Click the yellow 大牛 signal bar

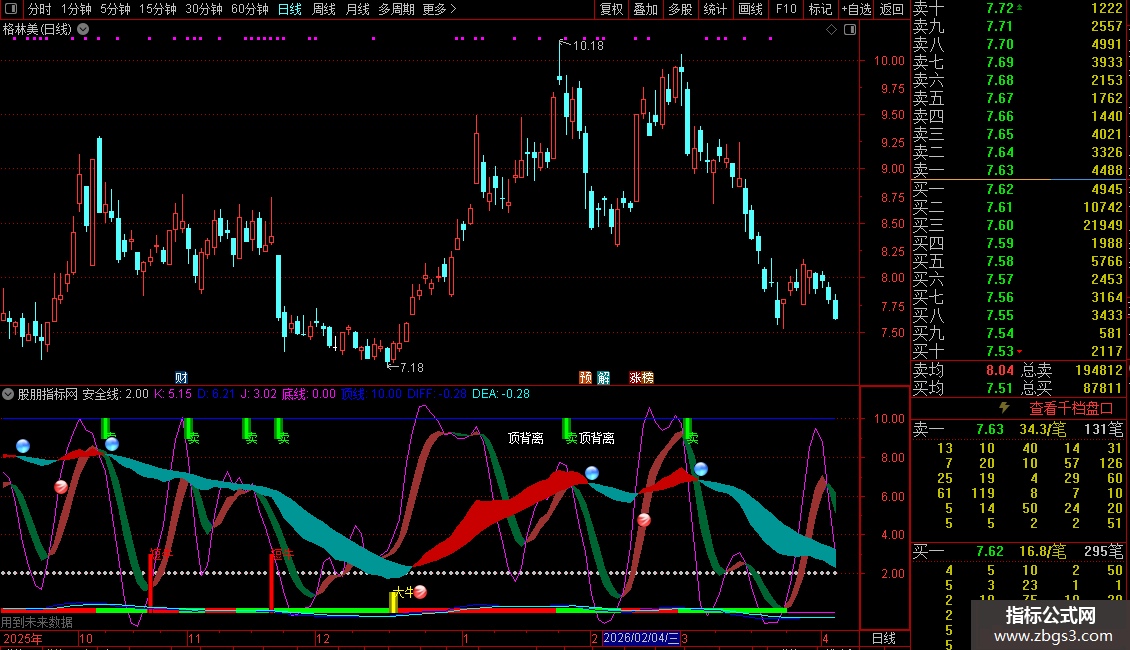tap(393, 601)
